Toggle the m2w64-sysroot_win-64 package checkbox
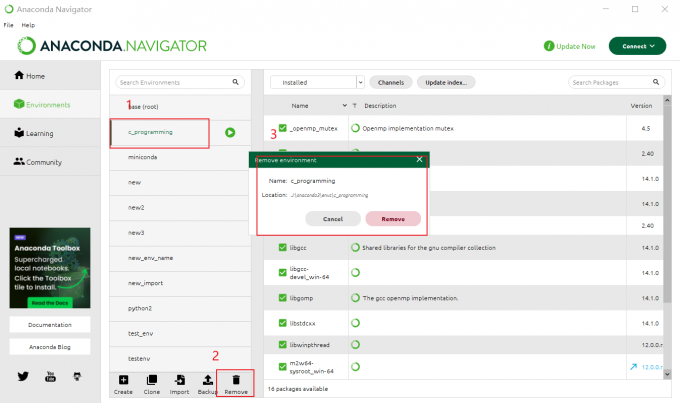Viewport: 680px width, 403px height. point(283,367)
